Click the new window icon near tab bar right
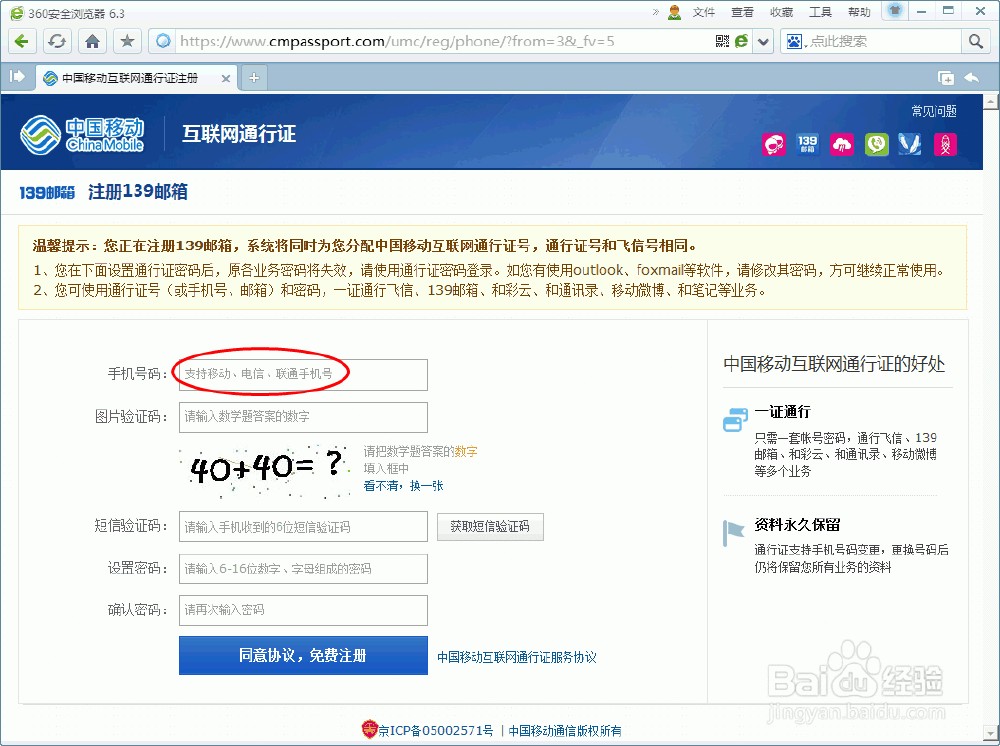 click(946, 78)
